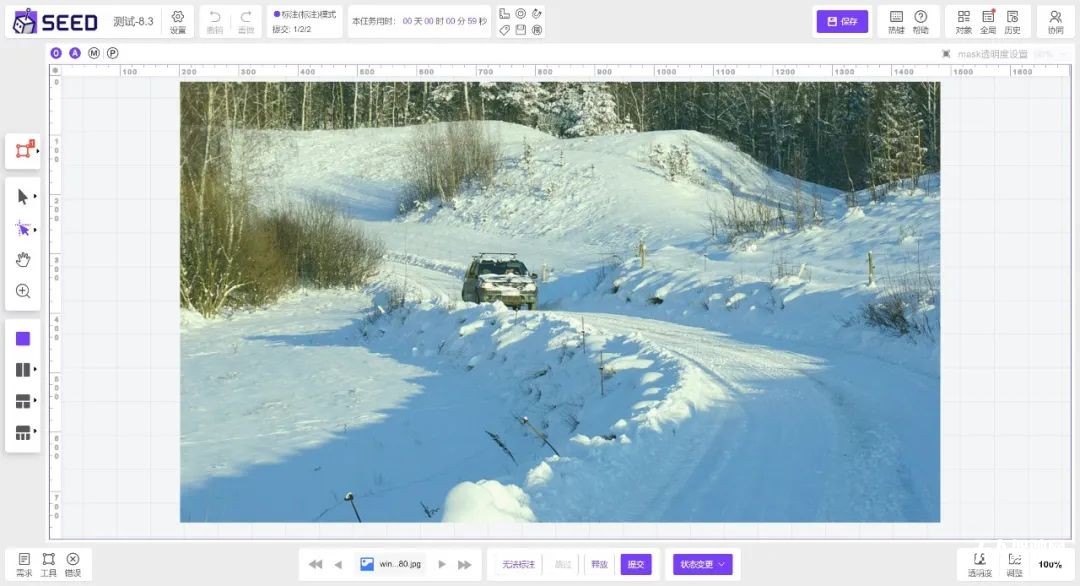Toggle the circled M mode indicator
Screen dimensions: 1080x586
94,53
